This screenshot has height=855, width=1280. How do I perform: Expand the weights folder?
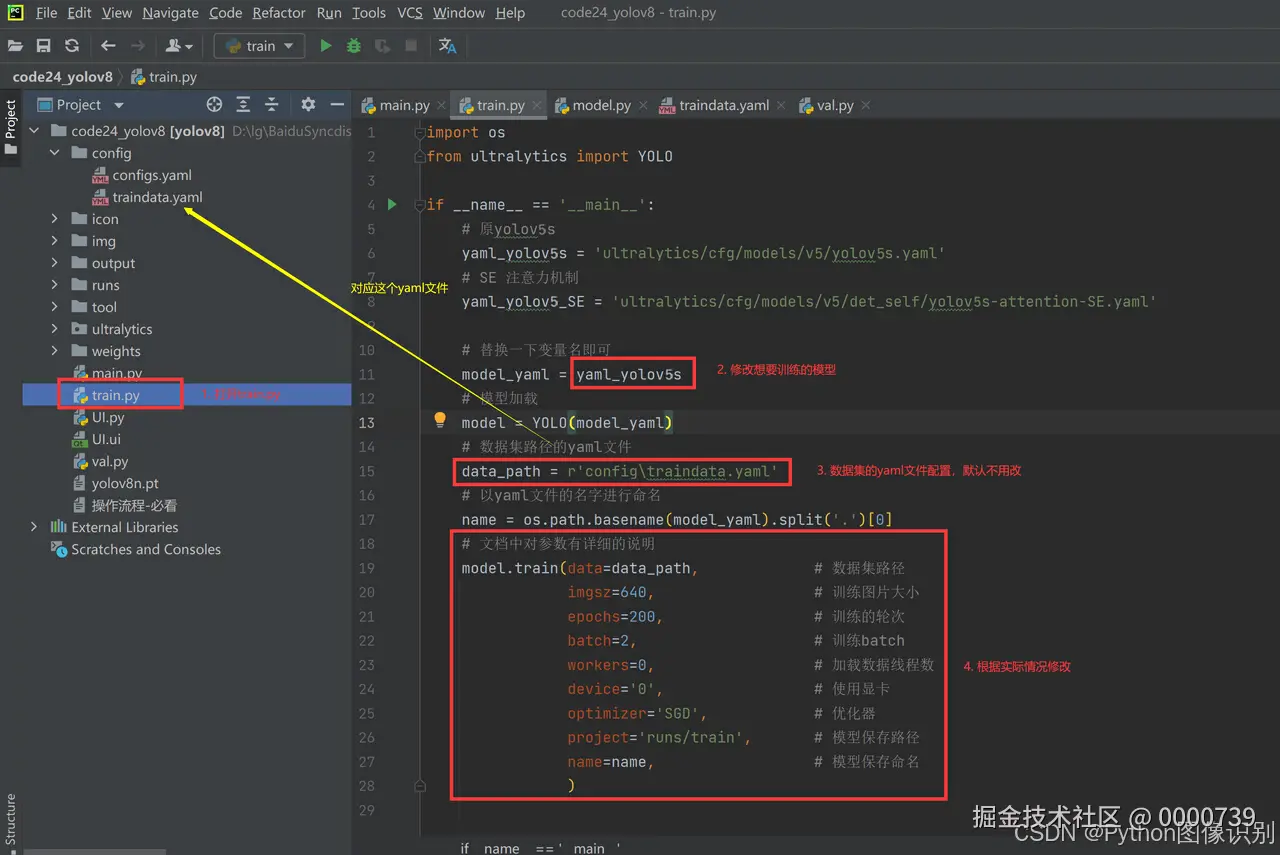click(x=55, y=351)
